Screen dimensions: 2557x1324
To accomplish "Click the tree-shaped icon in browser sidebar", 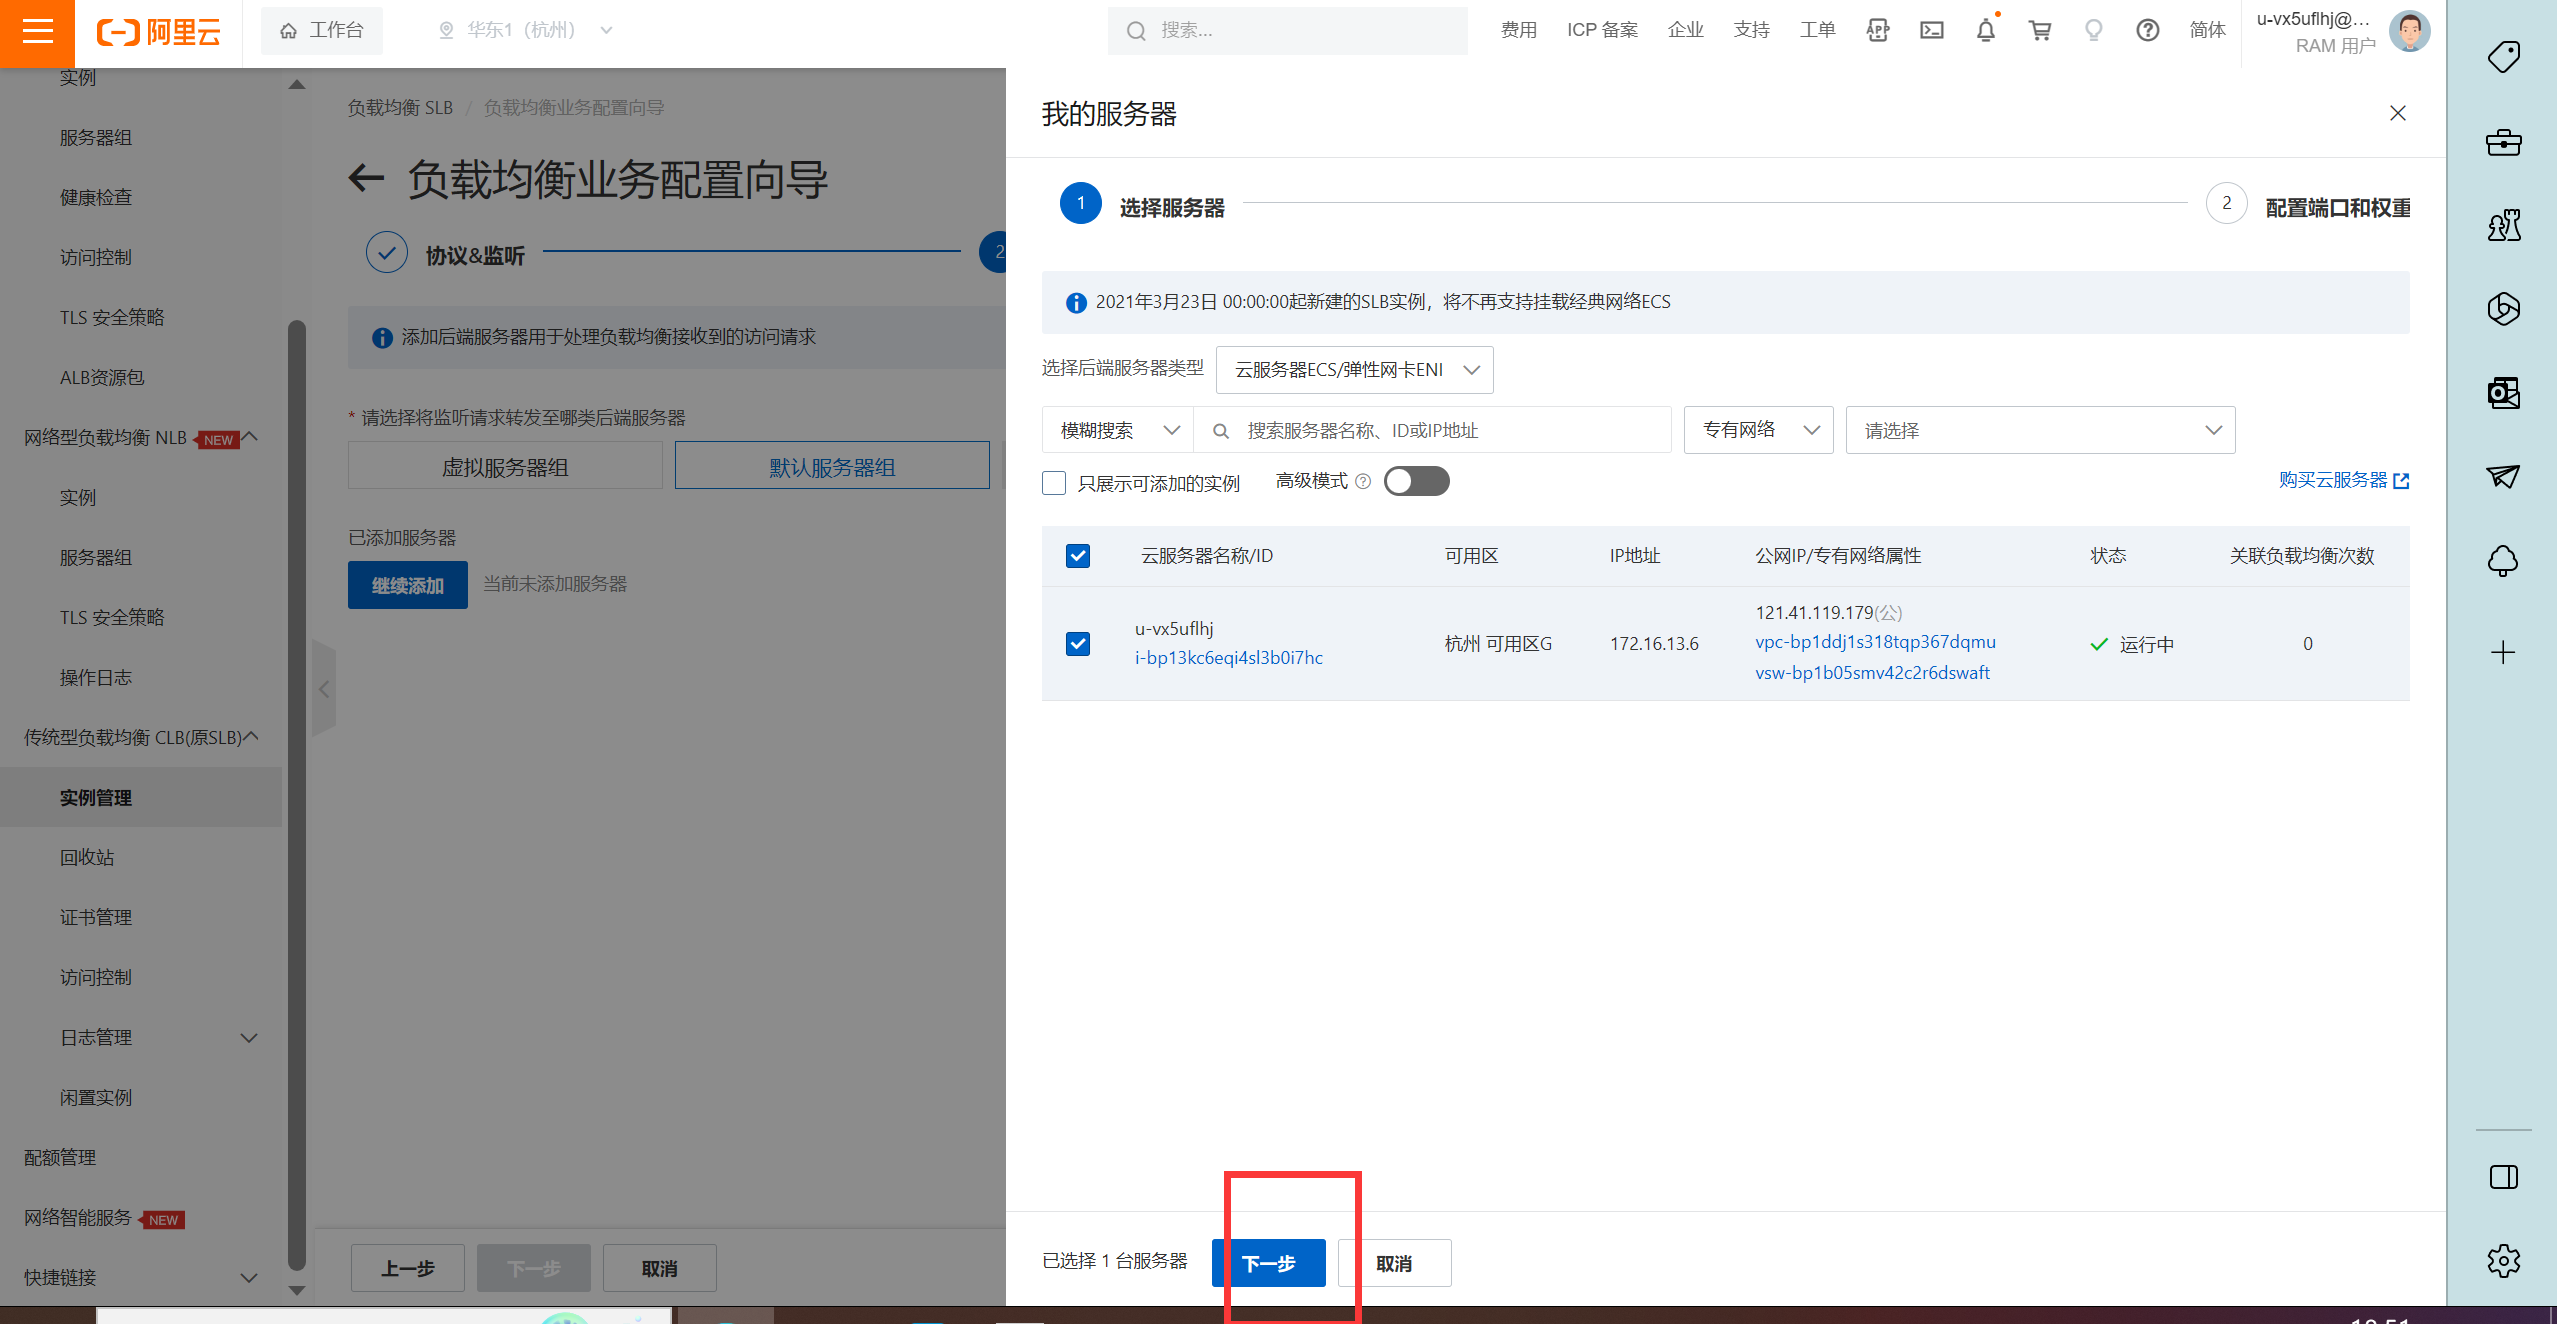I will pos(2504,560).
